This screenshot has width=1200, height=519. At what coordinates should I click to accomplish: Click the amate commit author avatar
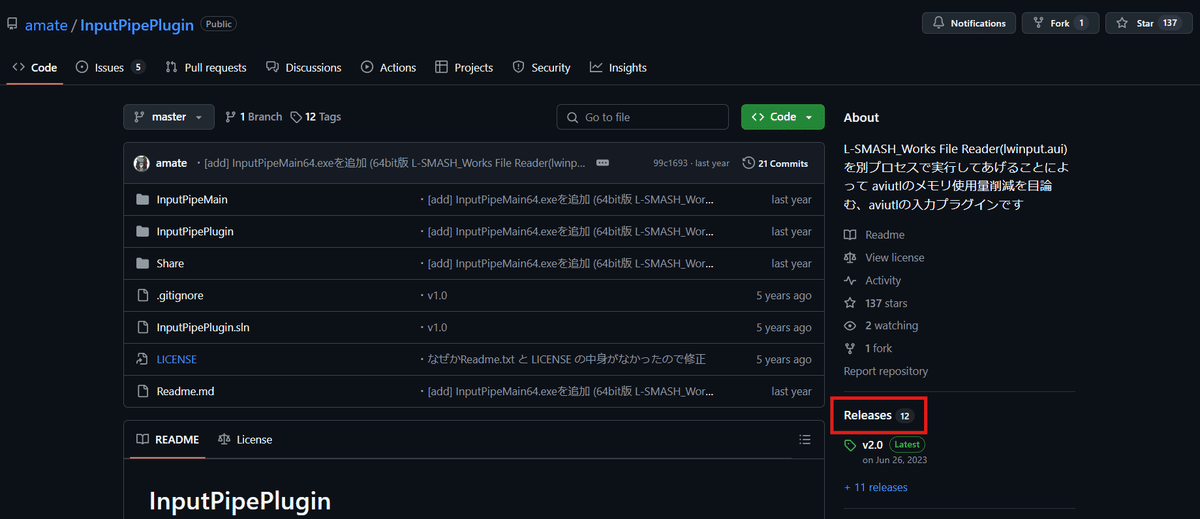(x=142, y=163)
